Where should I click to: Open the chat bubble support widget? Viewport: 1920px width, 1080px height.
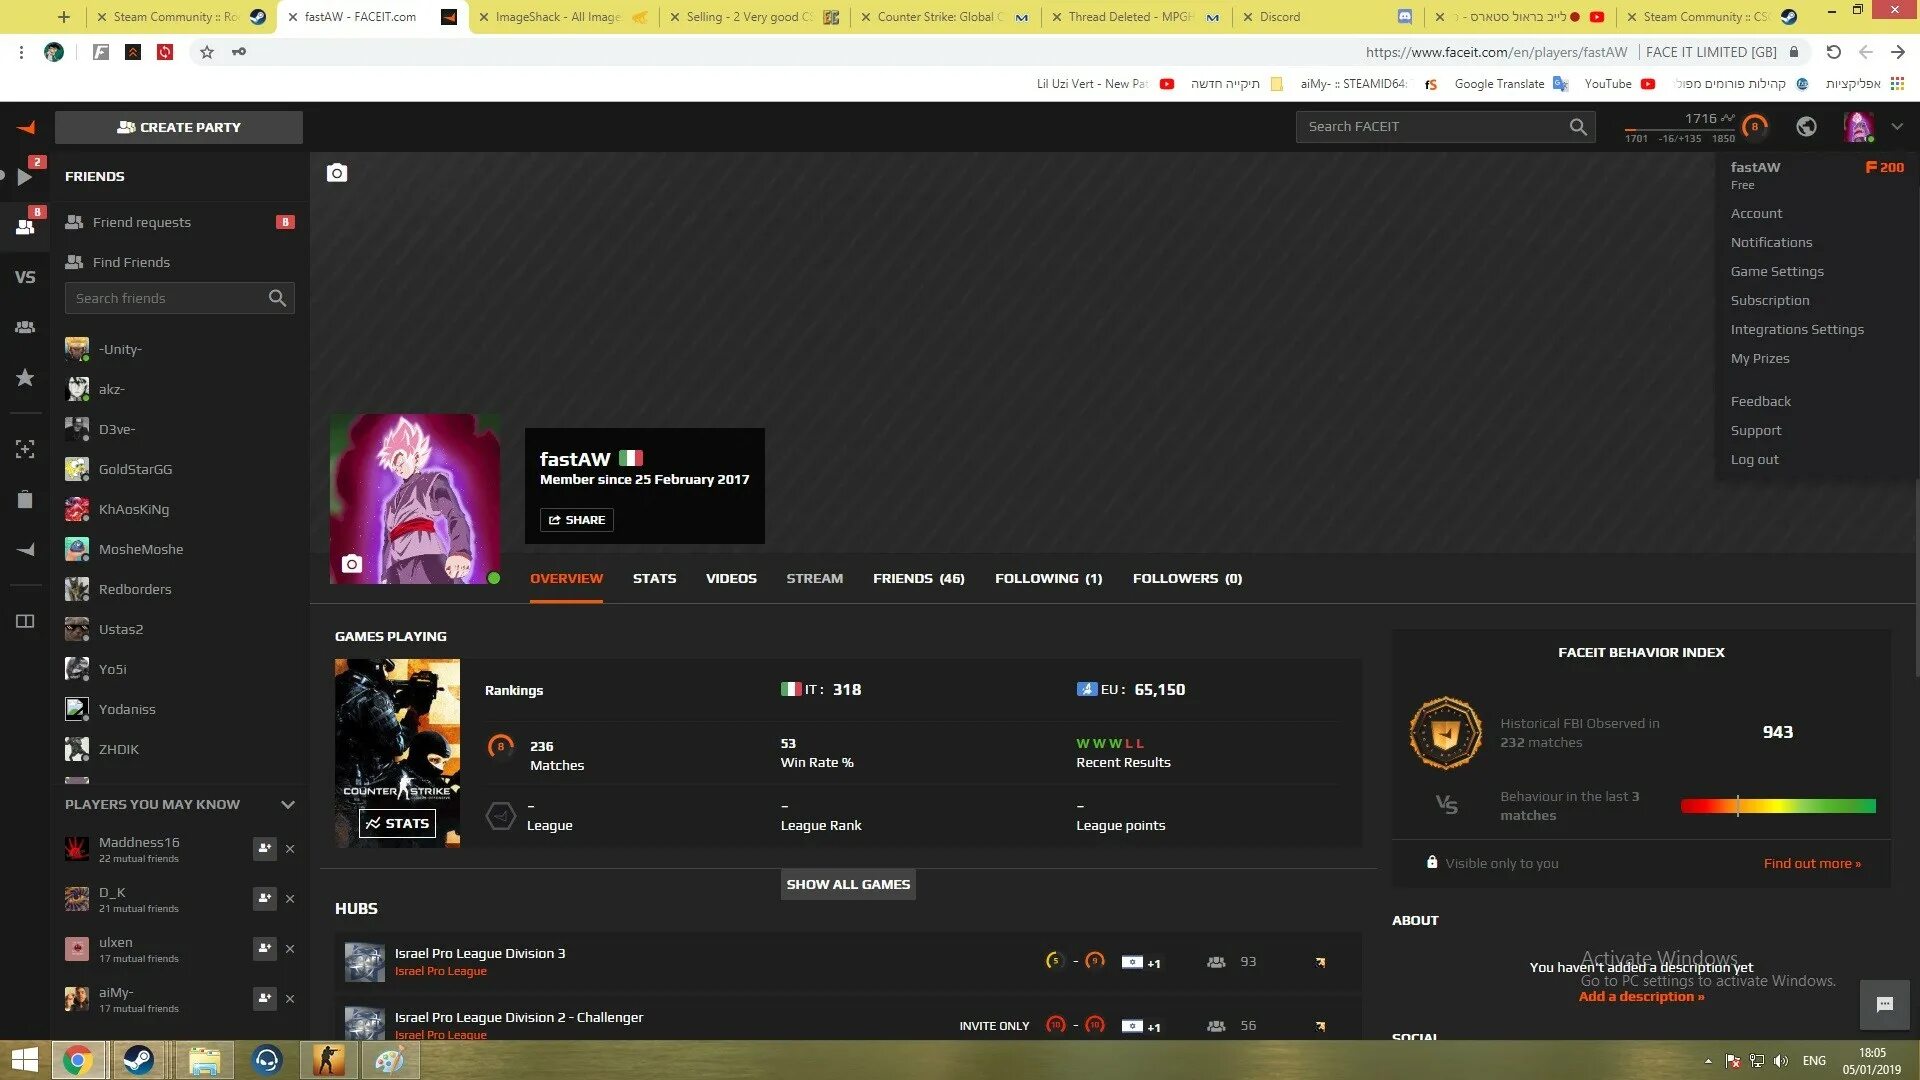pyautogui.click(x=1885, y=1005)
